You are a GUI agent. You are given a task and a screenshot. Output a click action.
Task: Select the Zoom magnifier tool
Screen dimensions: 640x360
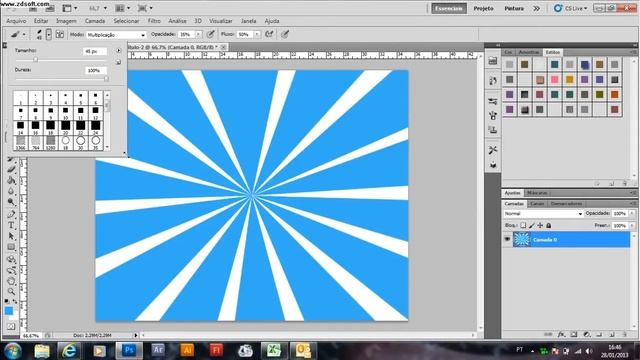tap(11, 292)
